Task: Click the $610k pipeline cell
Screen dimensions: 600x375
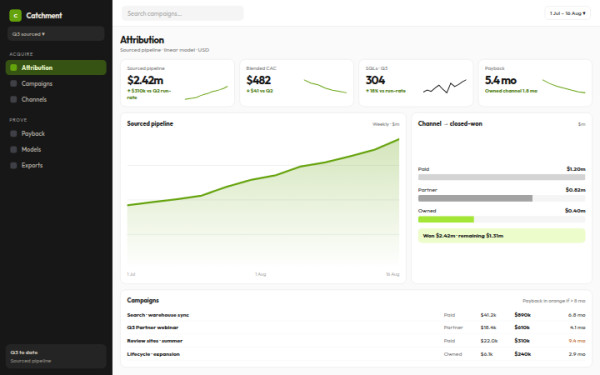Action: coord(522,328)
